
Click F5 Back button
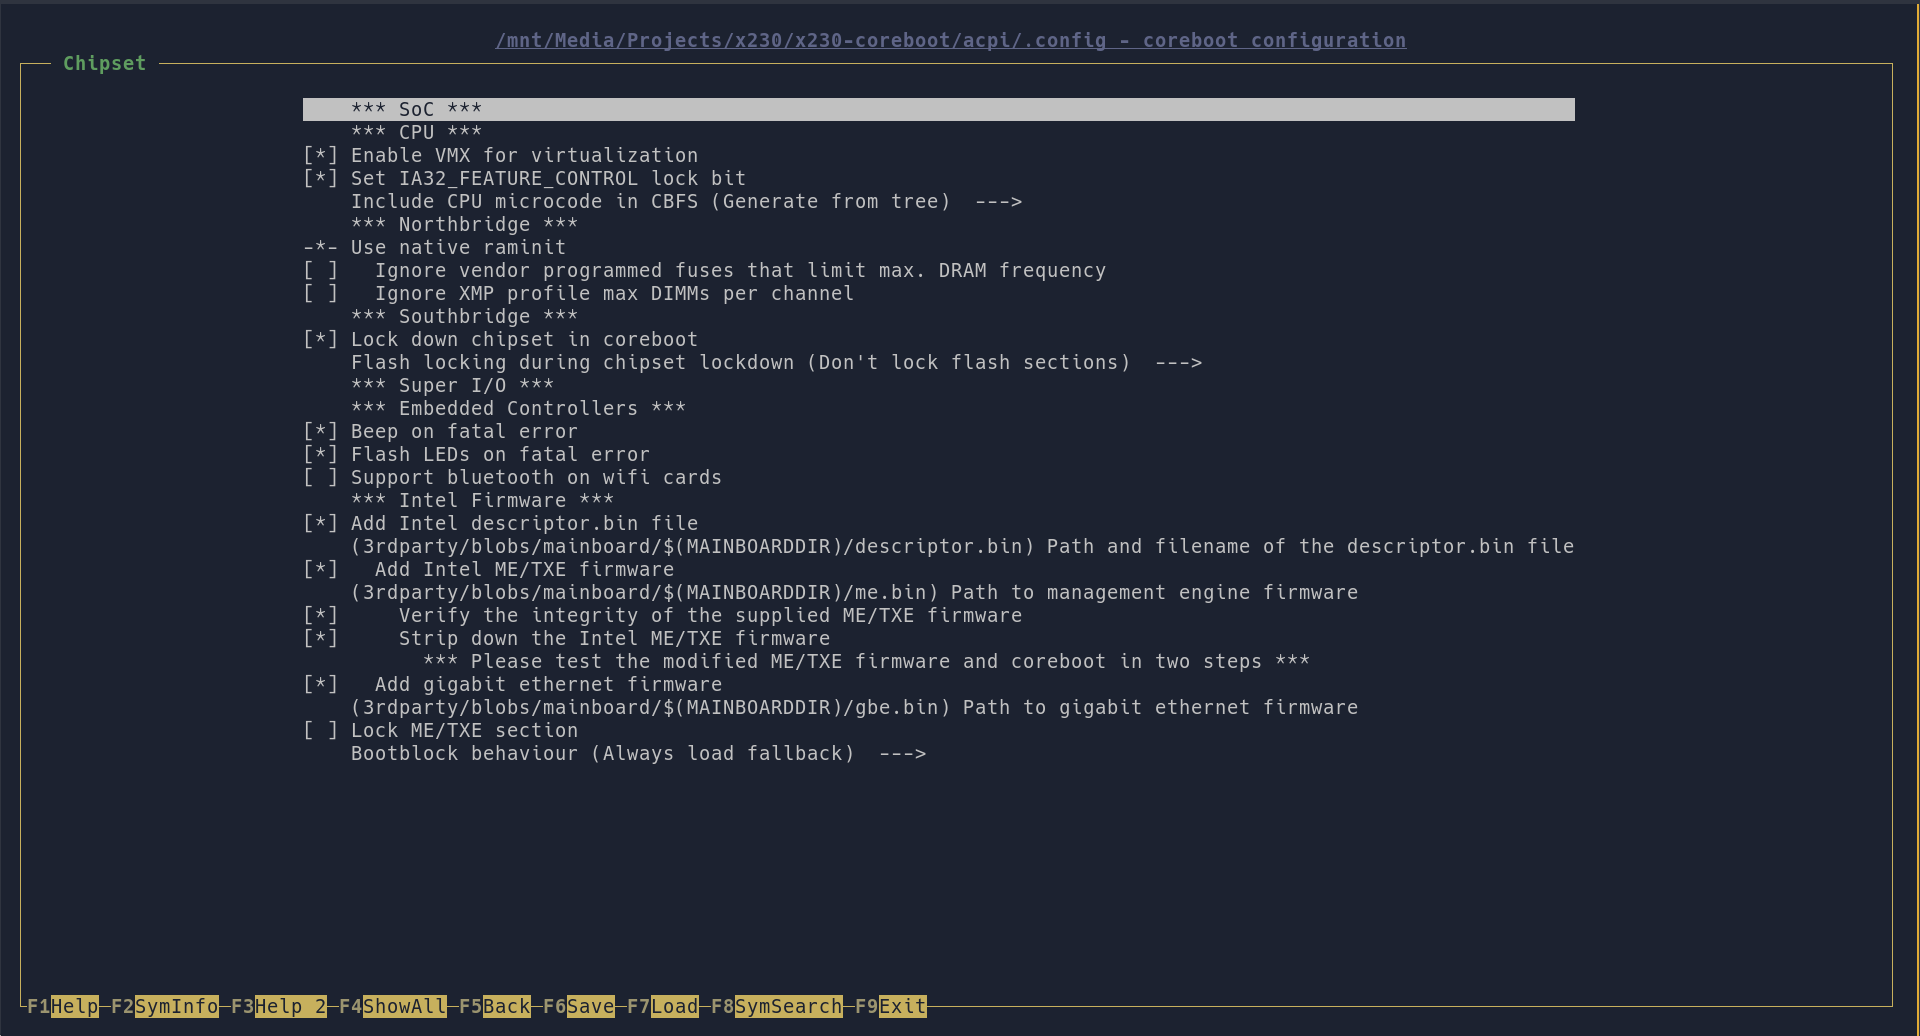pos(495,1006)
